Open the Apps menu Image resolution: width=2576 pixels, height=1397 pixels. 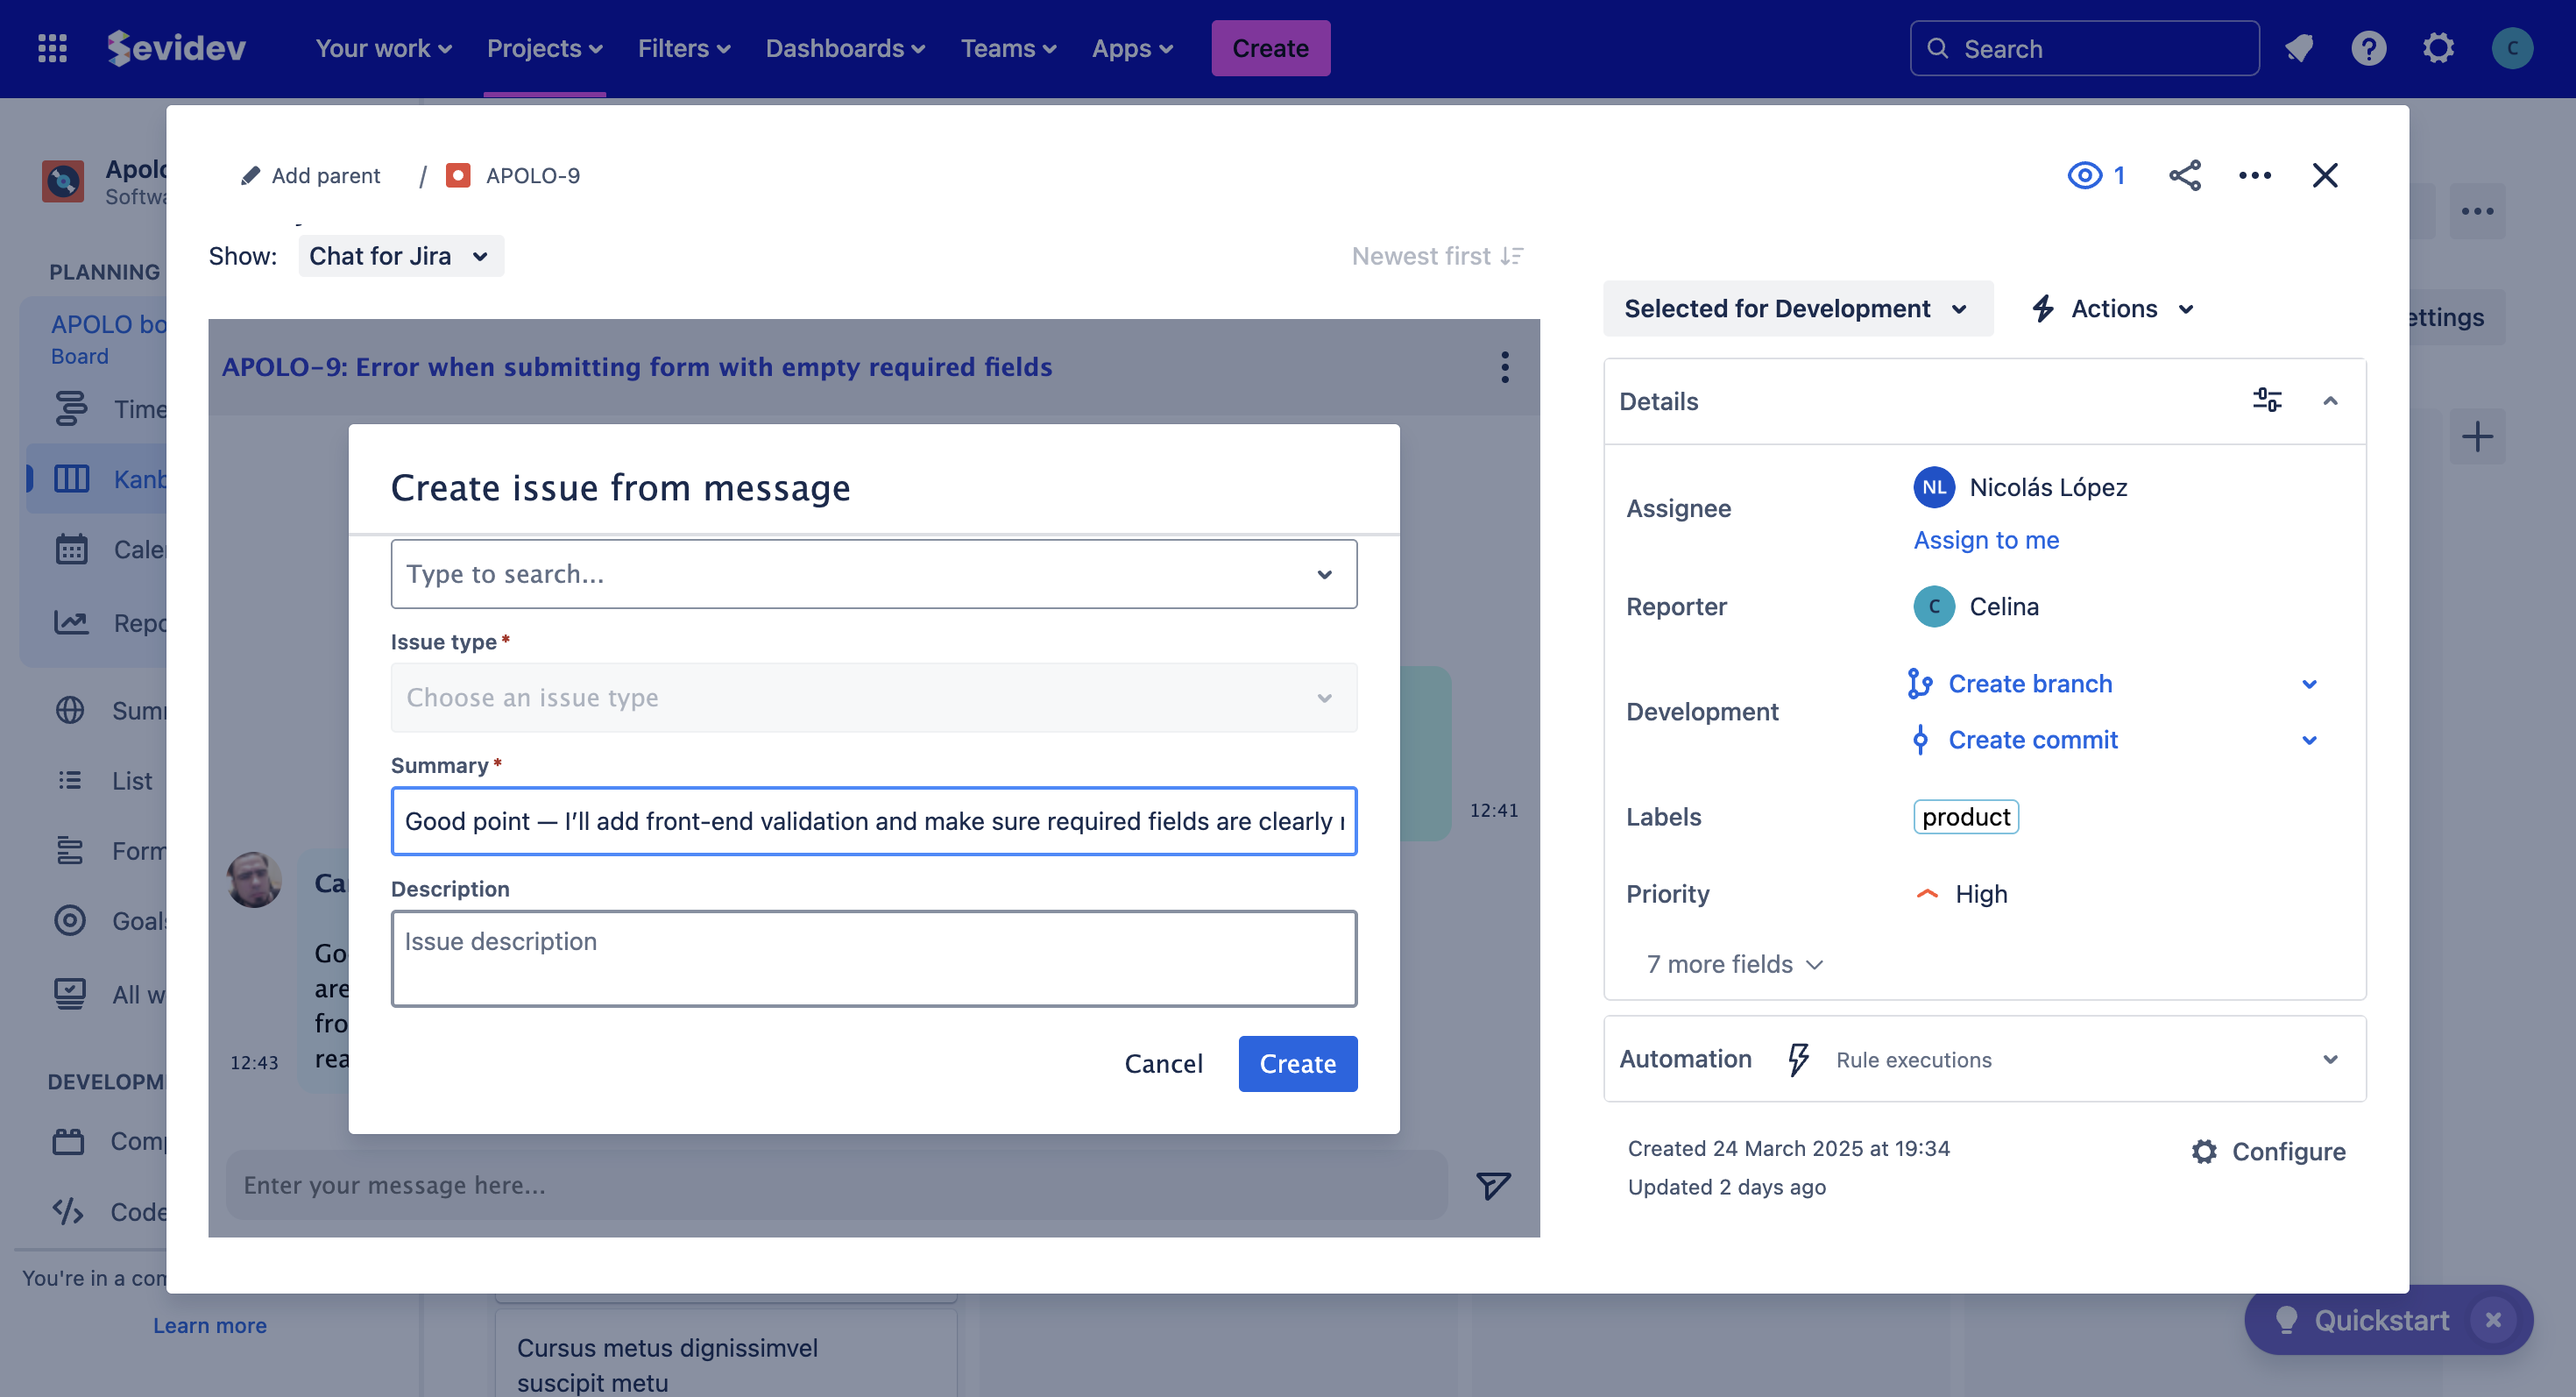coord(1132,48)
